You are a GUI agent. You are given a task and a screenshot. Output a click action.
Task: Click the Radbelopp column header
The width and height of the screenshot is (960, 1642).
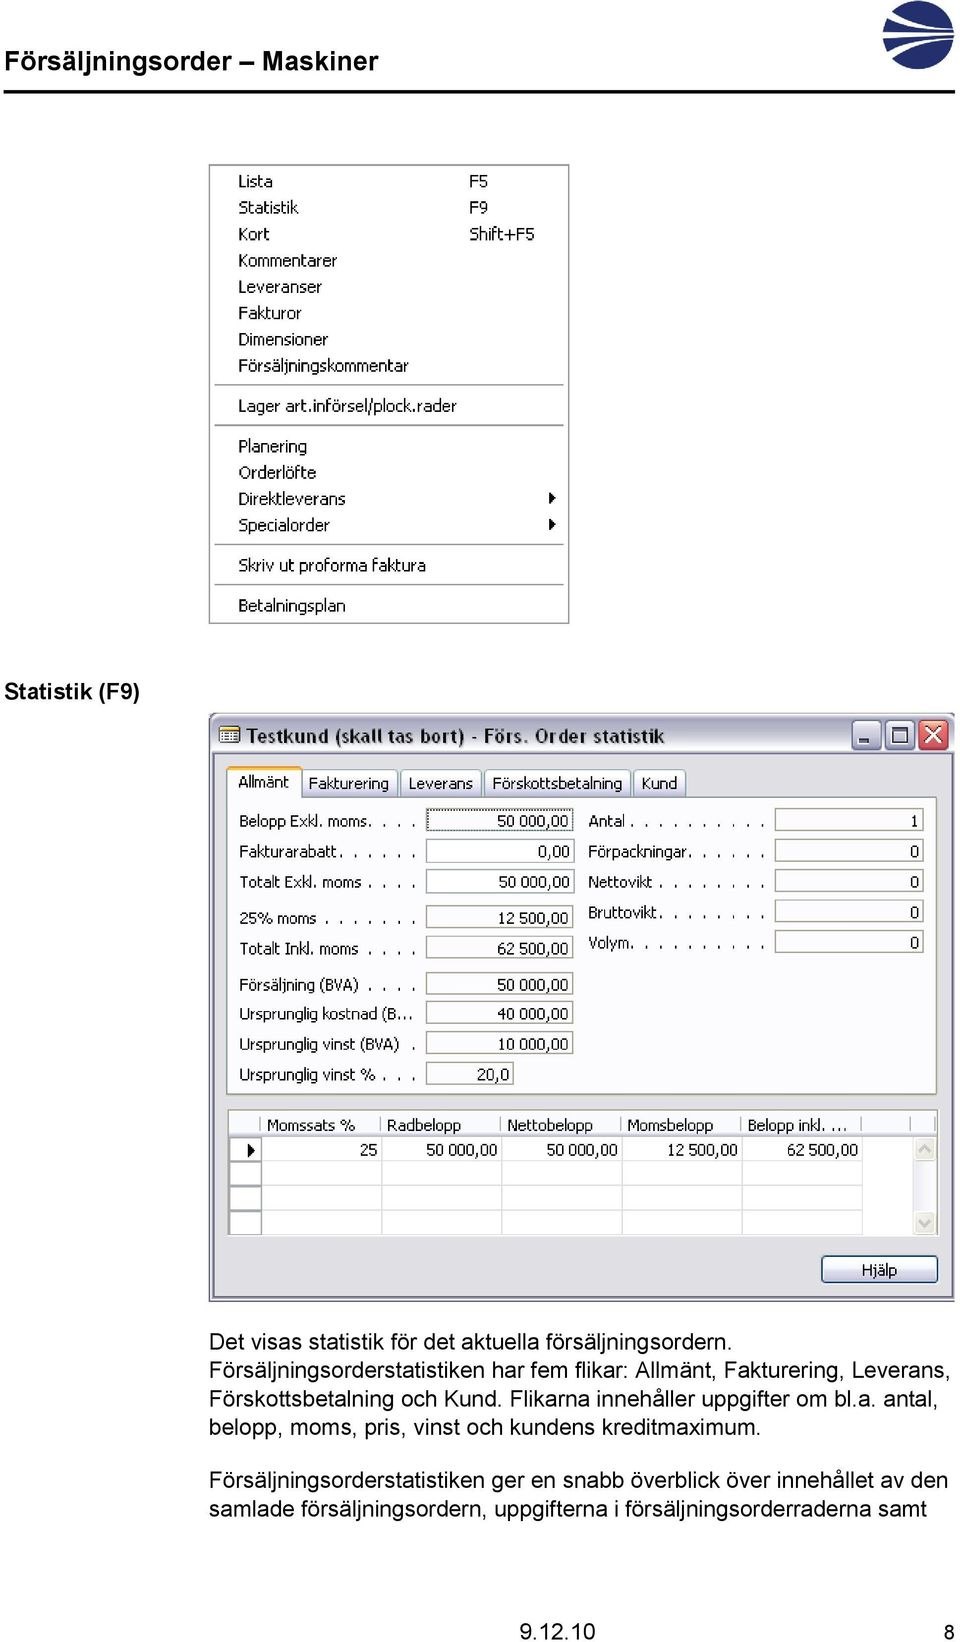coord(441,1125)
